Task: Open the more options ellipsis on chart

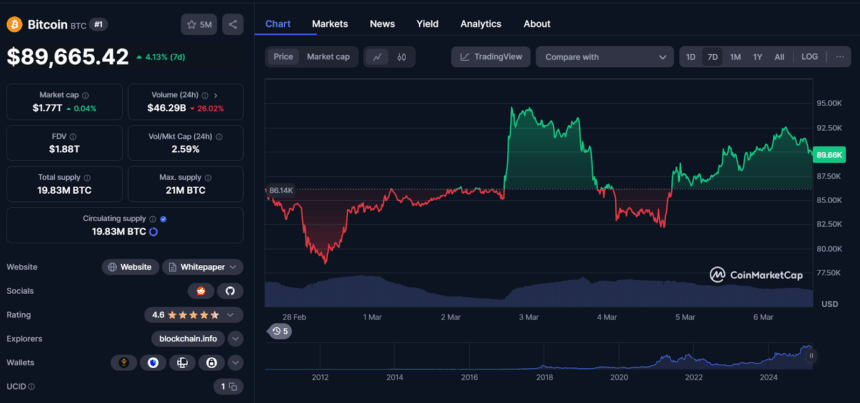Action: (x=840, y=56)
